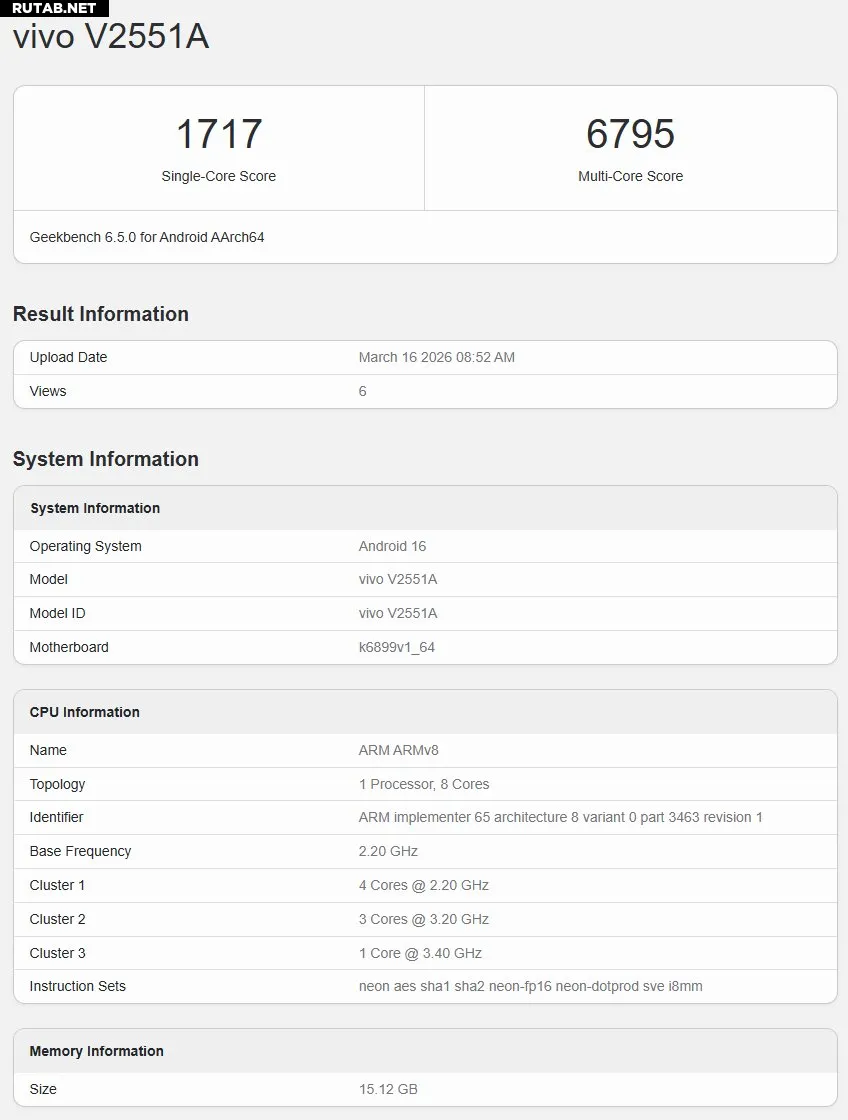Viewport: 848px width, 1120px height.
Task: Click the vivo V2551A page title
Action: [x=111, y=37]
